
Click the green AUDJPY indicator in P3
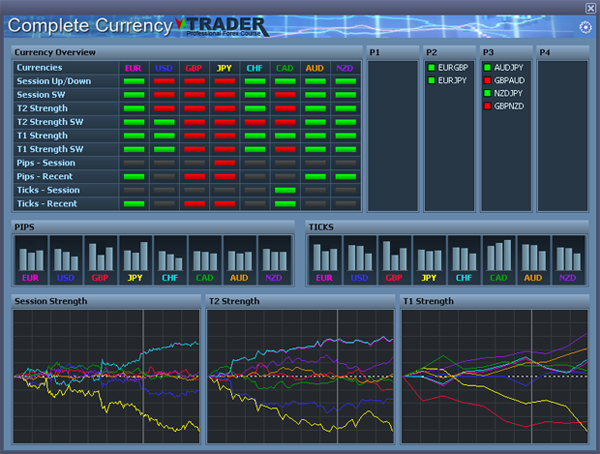pos(487,68)
